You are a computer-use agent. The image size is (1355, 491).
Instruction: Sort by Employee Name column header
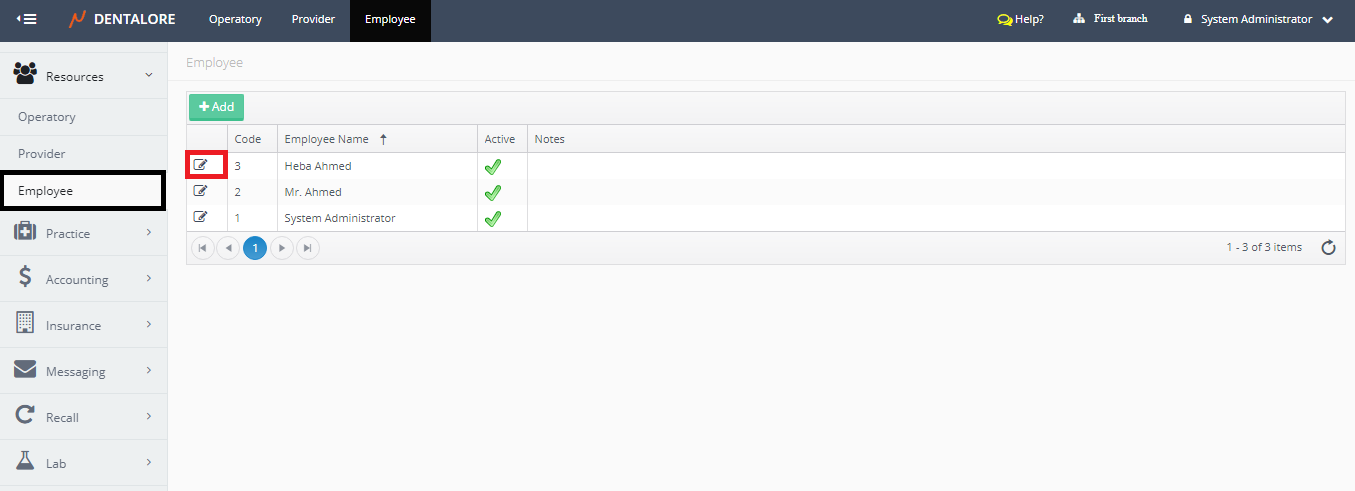pyautogui.click(x=327, y=139)
